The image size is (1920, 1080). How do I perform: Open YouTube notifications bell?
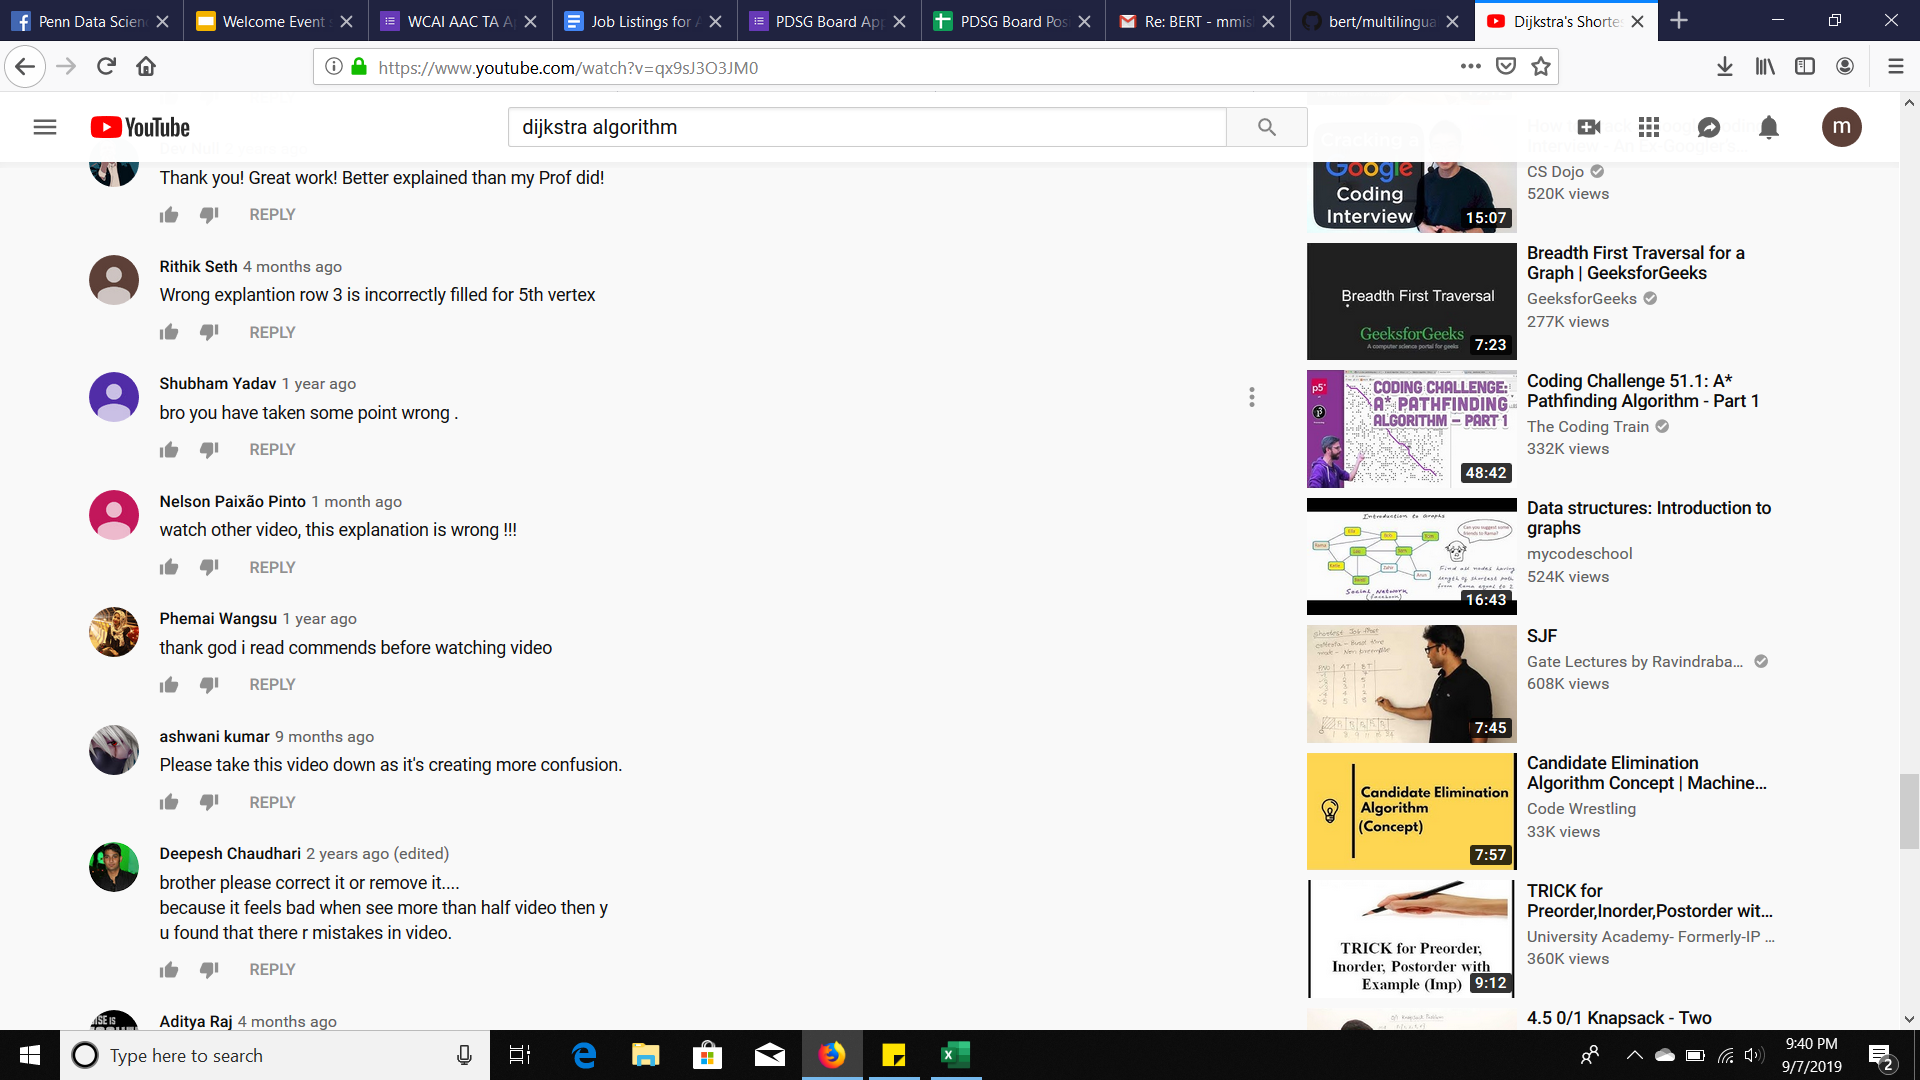tap(1769, 127)
